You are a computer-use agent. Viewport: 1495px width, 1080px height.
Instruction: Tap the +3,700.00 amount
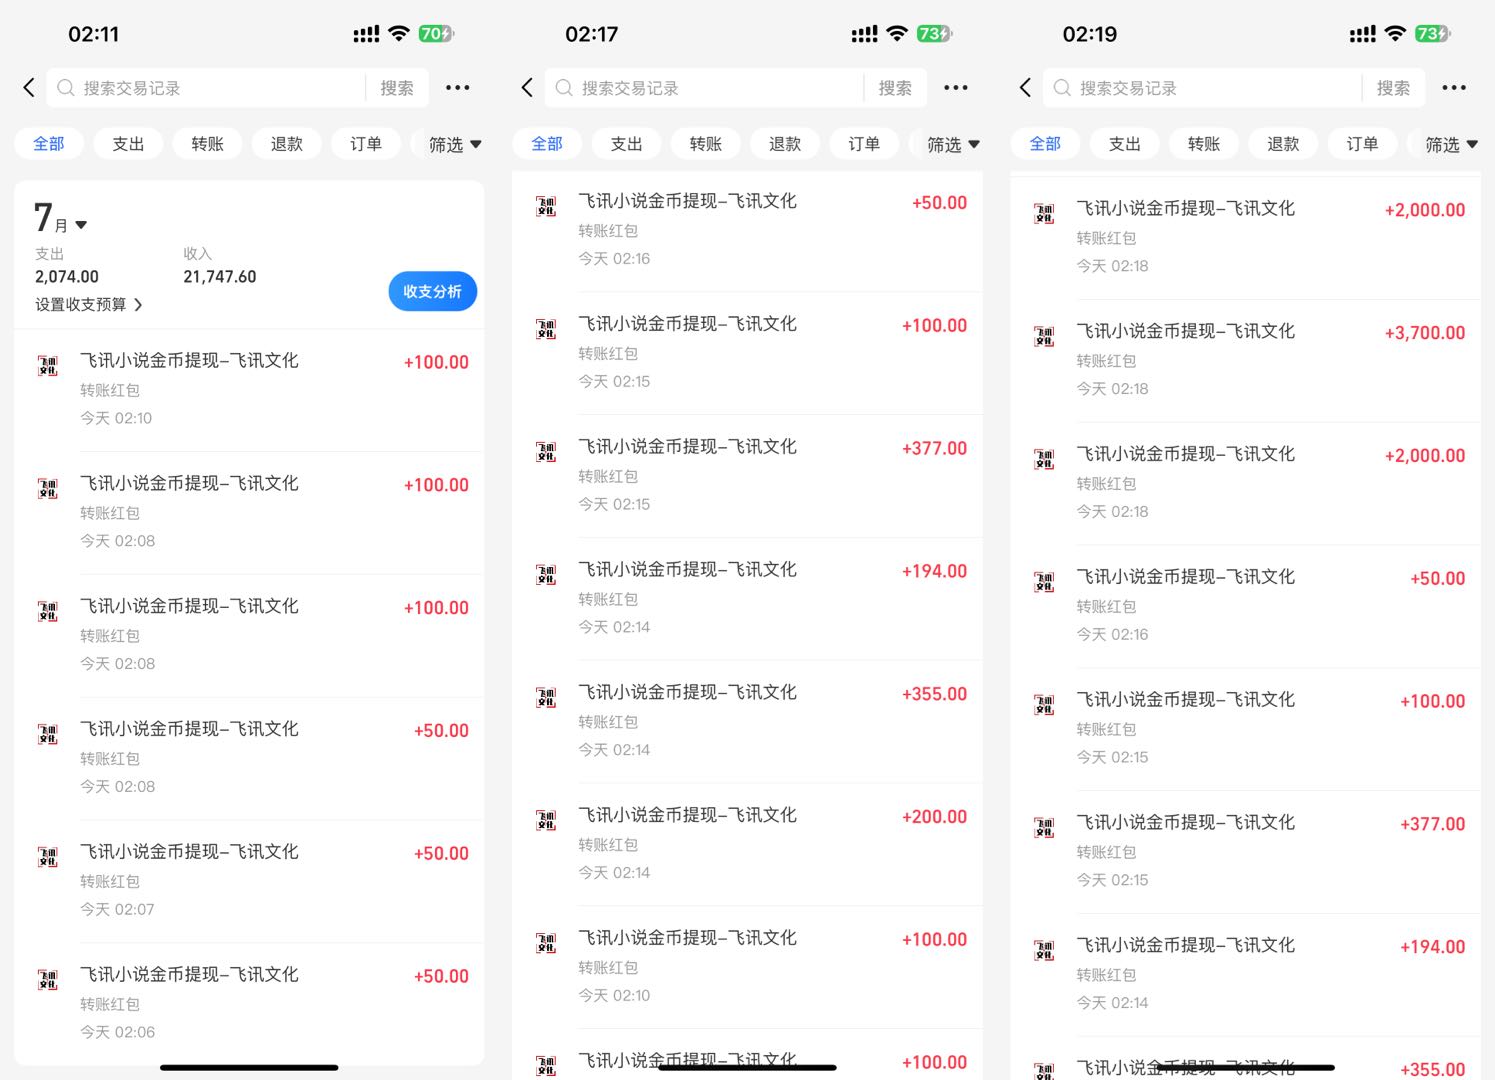[1425, 333]
